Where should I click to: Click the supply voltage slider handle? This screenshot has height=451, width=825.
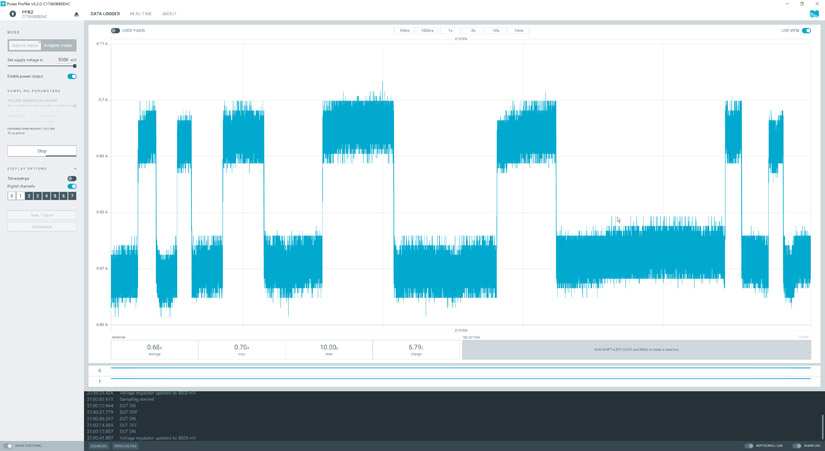click(x=74, y=66)
